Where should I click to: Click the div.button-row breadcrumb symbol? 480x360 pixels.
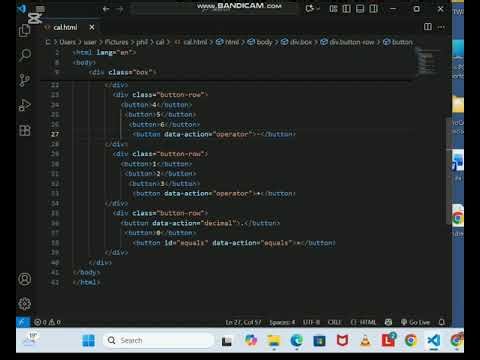tap(347, 42)
